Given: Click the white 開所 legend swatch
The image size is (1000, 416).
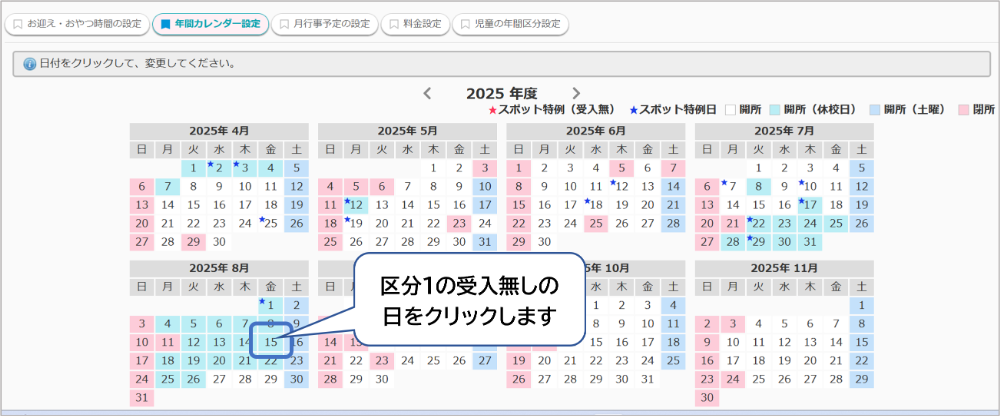Looking at the screenshot, I should (x=730, y=109).
